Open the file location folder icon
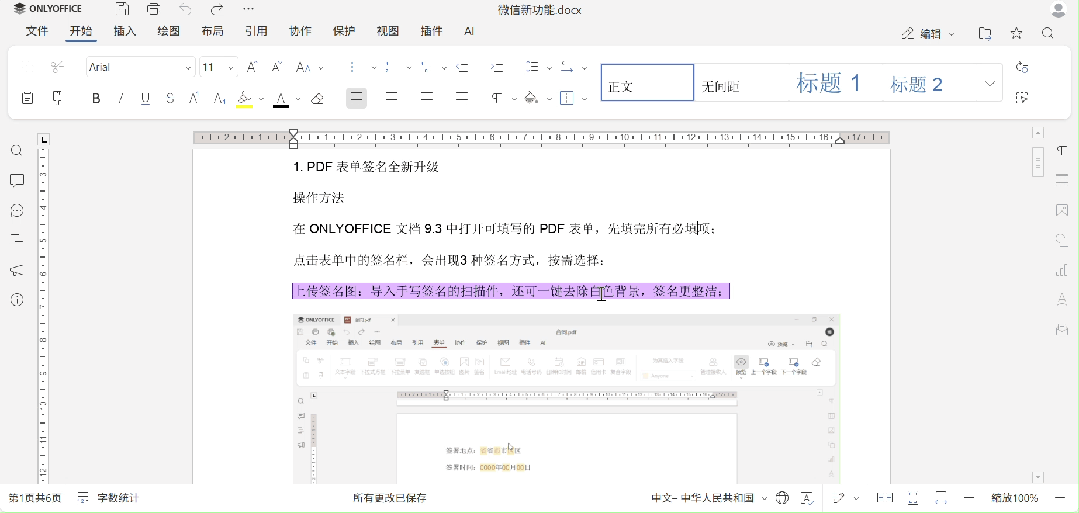 (985, 33)
